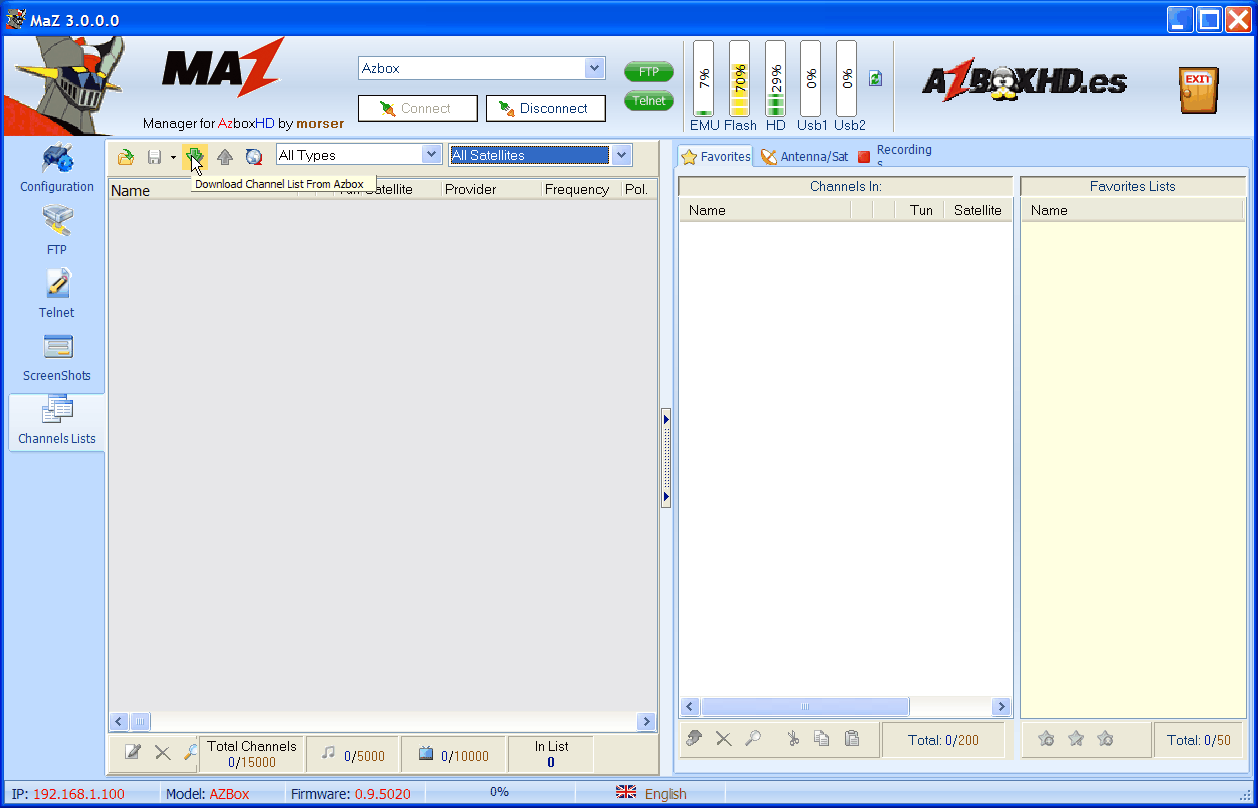Viewport: 1258px width, 808px height.
Task: Click the Disconnect button
Action: [546, 108]
